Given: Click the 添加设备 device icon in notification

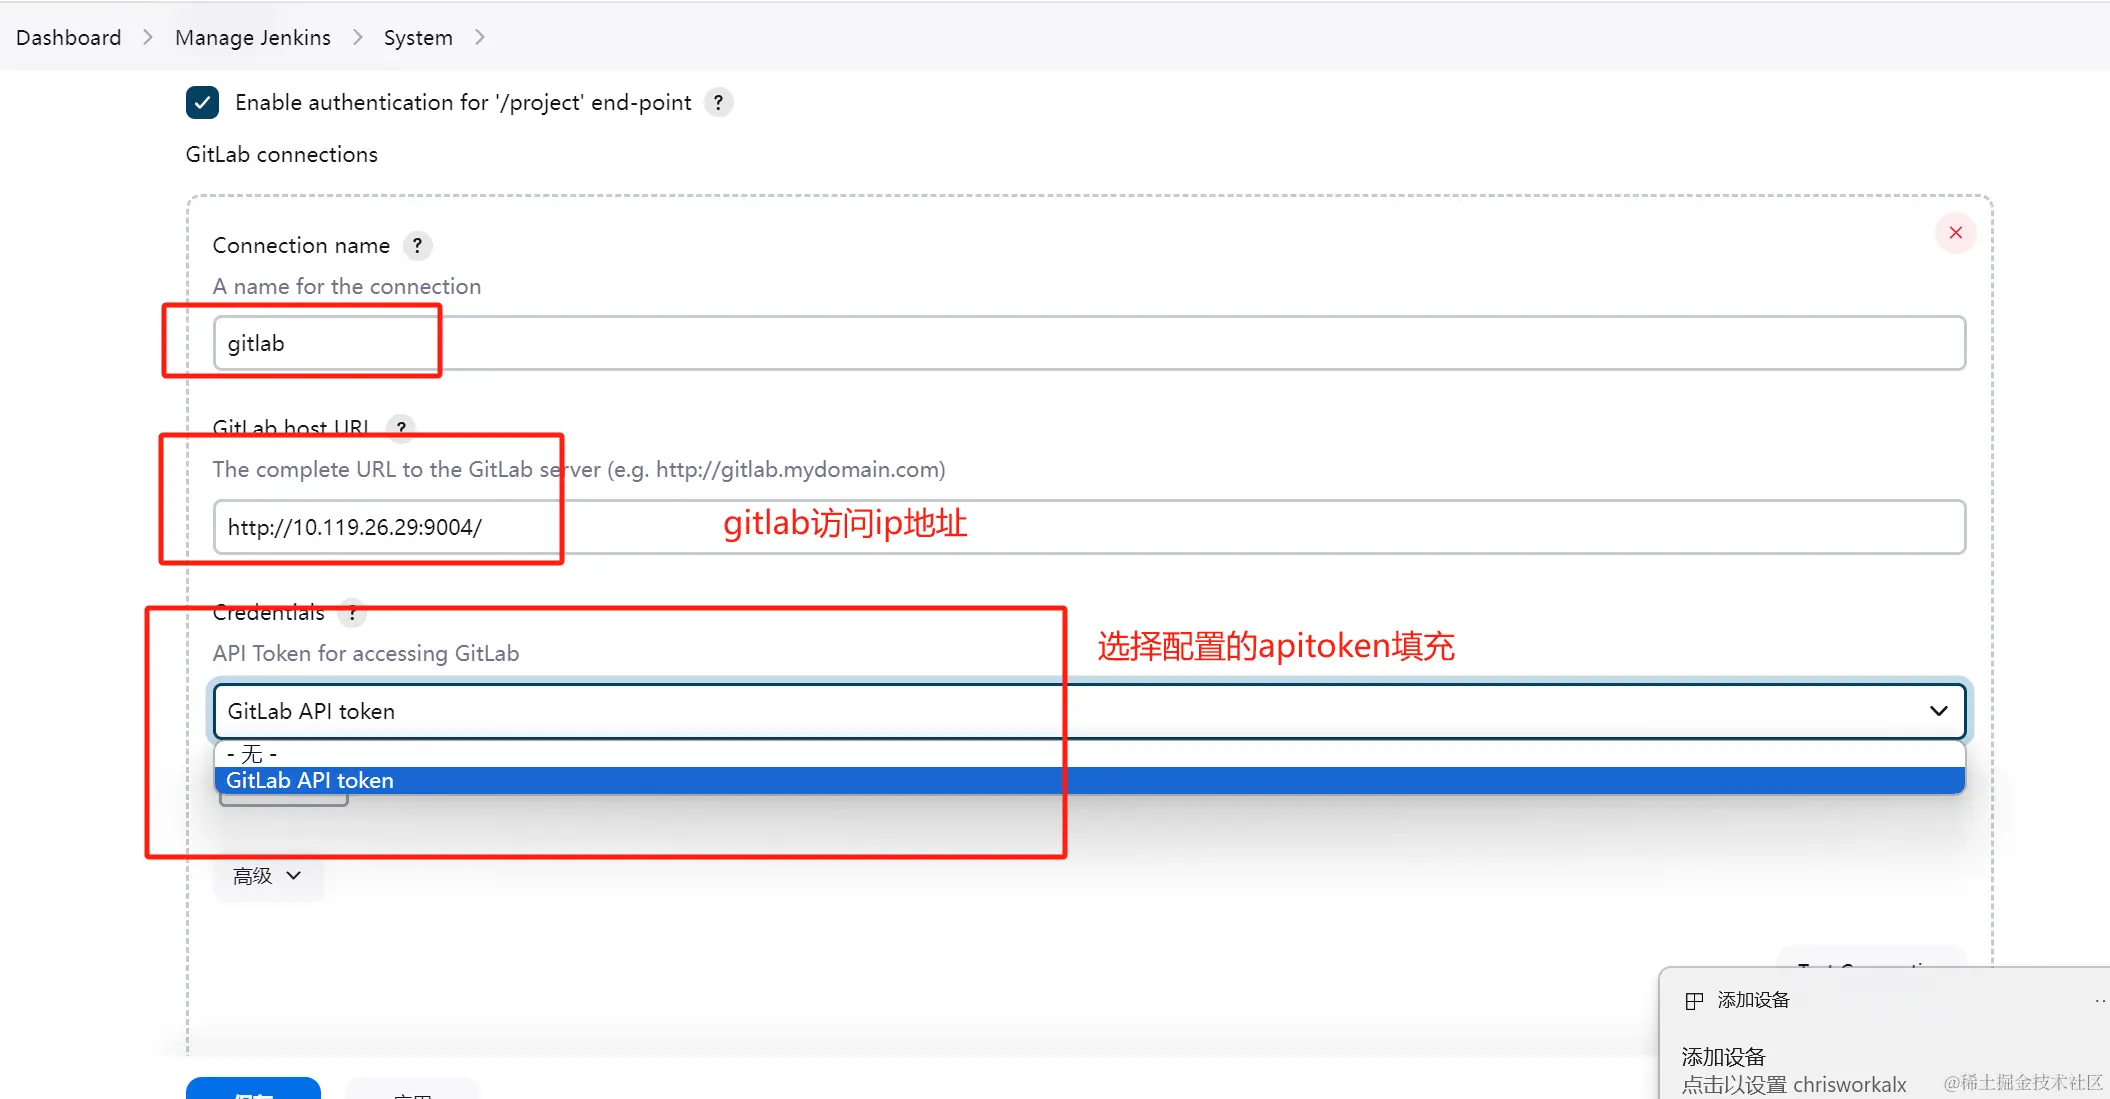Looking at the screenshot, I should [1694, 1001].
